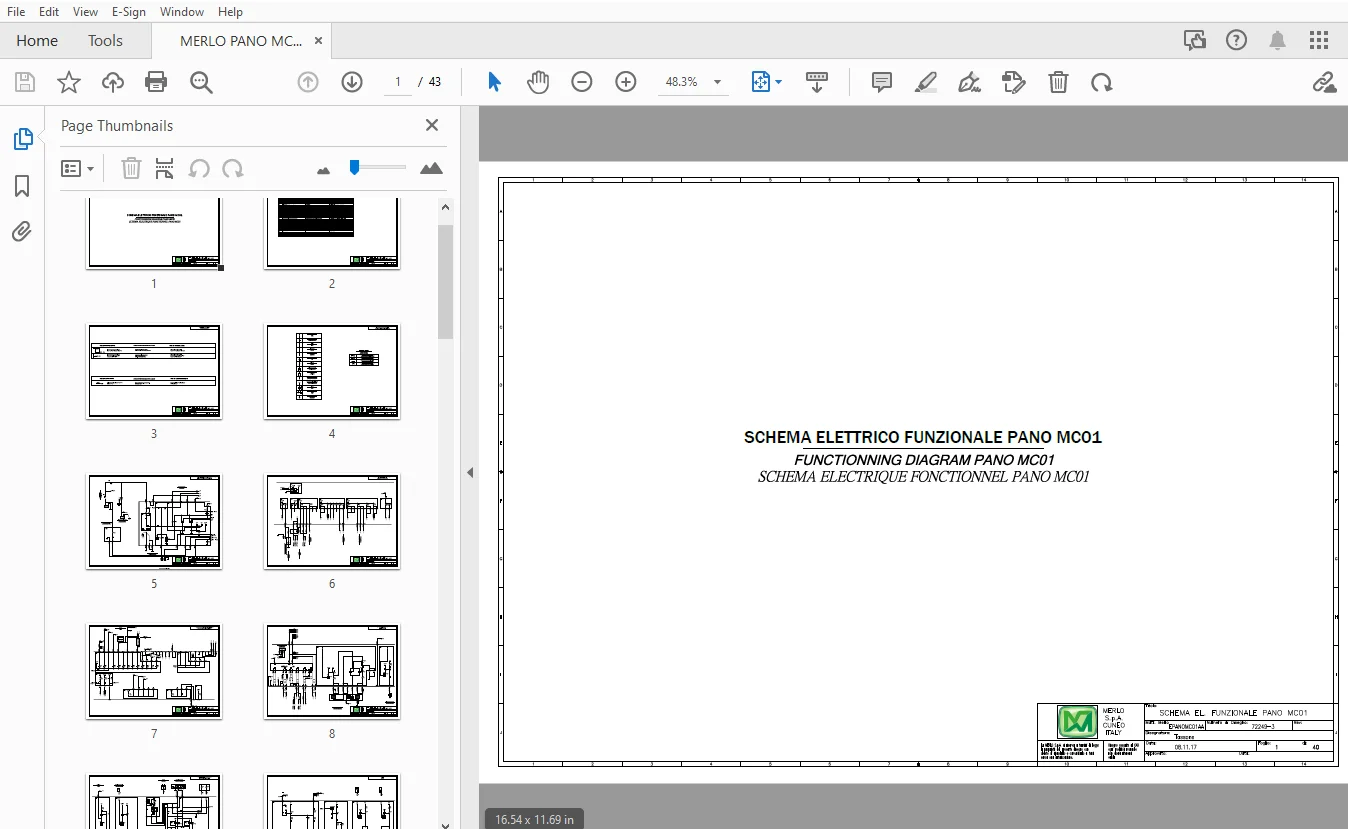Open the E-Sign menu
Image resolution: width=1348 pixels, height=829 pixels.
129,12
